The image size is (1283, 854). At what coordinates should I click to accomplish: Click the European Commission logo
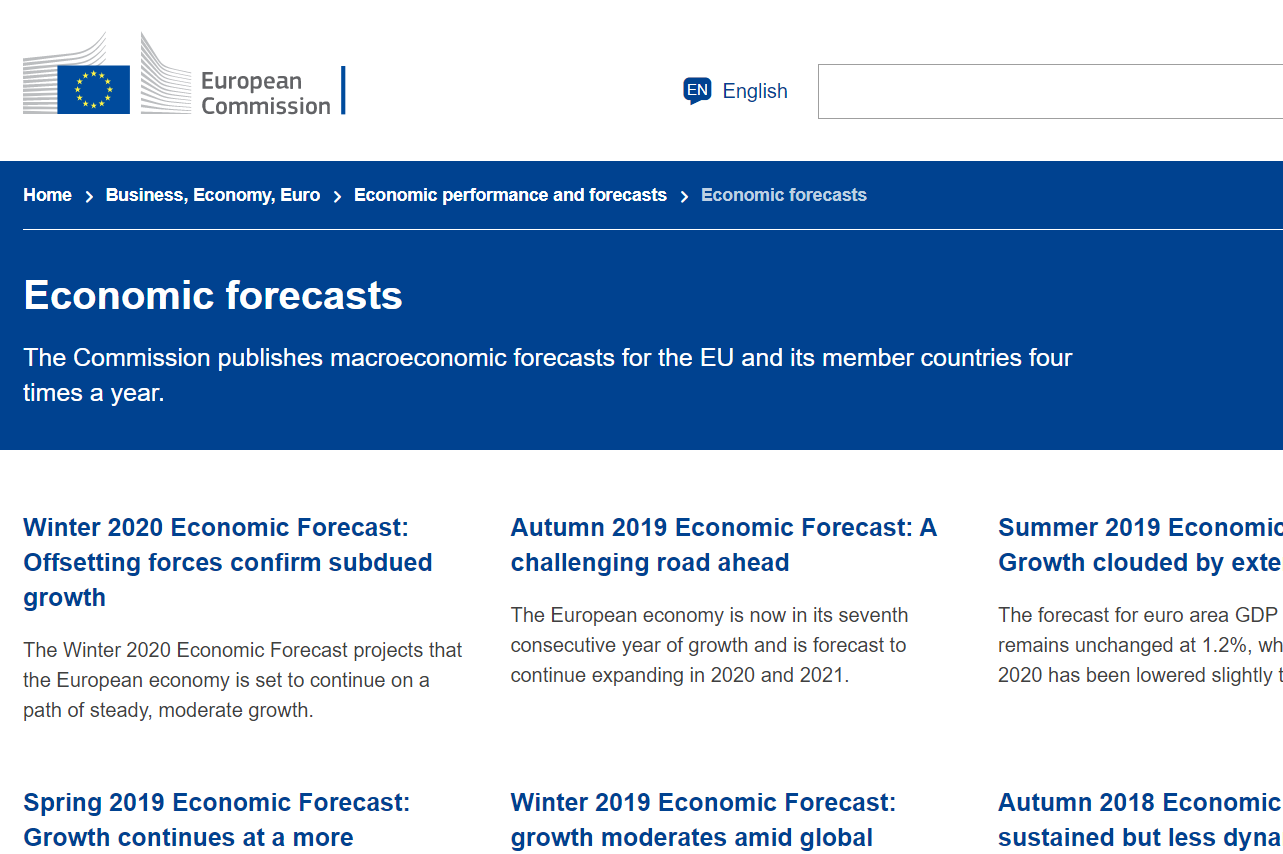184,74
